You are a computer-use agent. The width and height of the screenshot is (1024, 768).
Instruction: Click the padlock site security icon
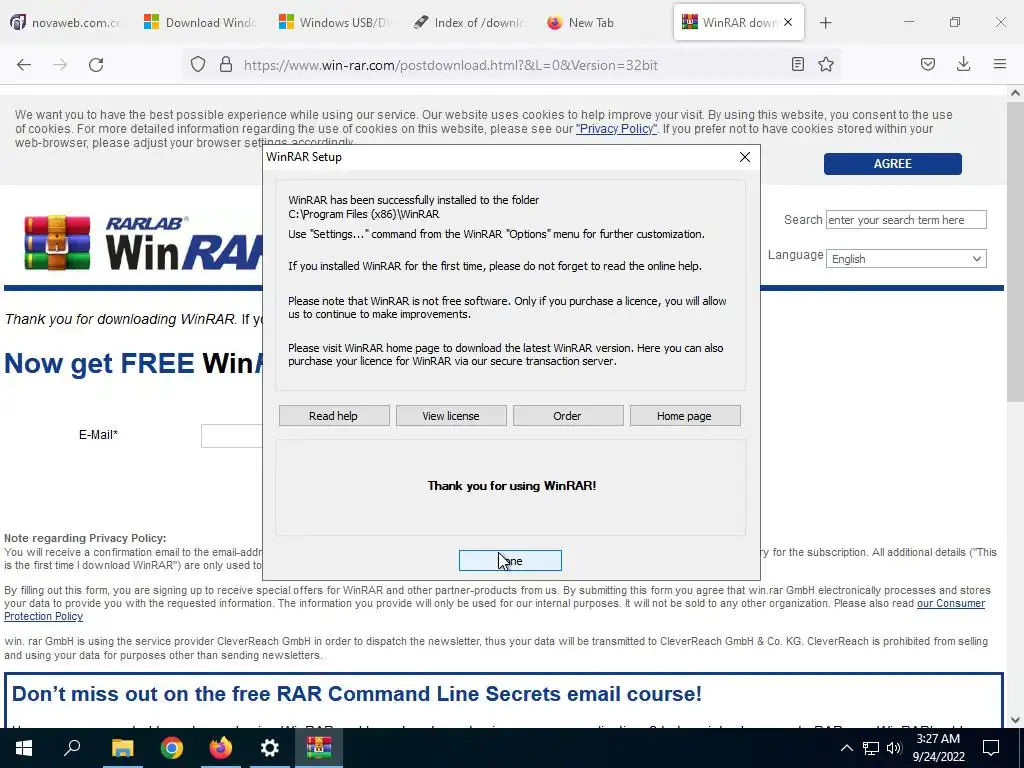pyautogui.click(x=226, y=65)
